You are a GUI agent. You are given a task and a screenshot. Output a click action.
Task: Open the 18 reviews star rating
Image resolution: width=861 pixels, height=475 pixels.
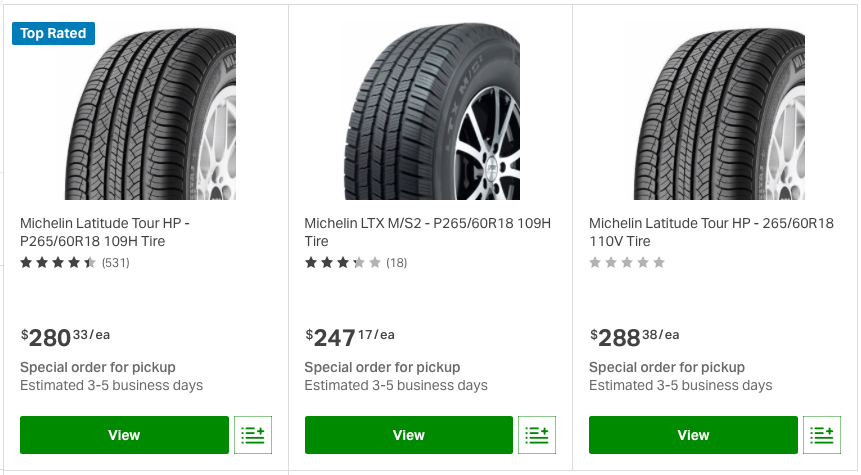pyautogui.click(x=343, y=263)
